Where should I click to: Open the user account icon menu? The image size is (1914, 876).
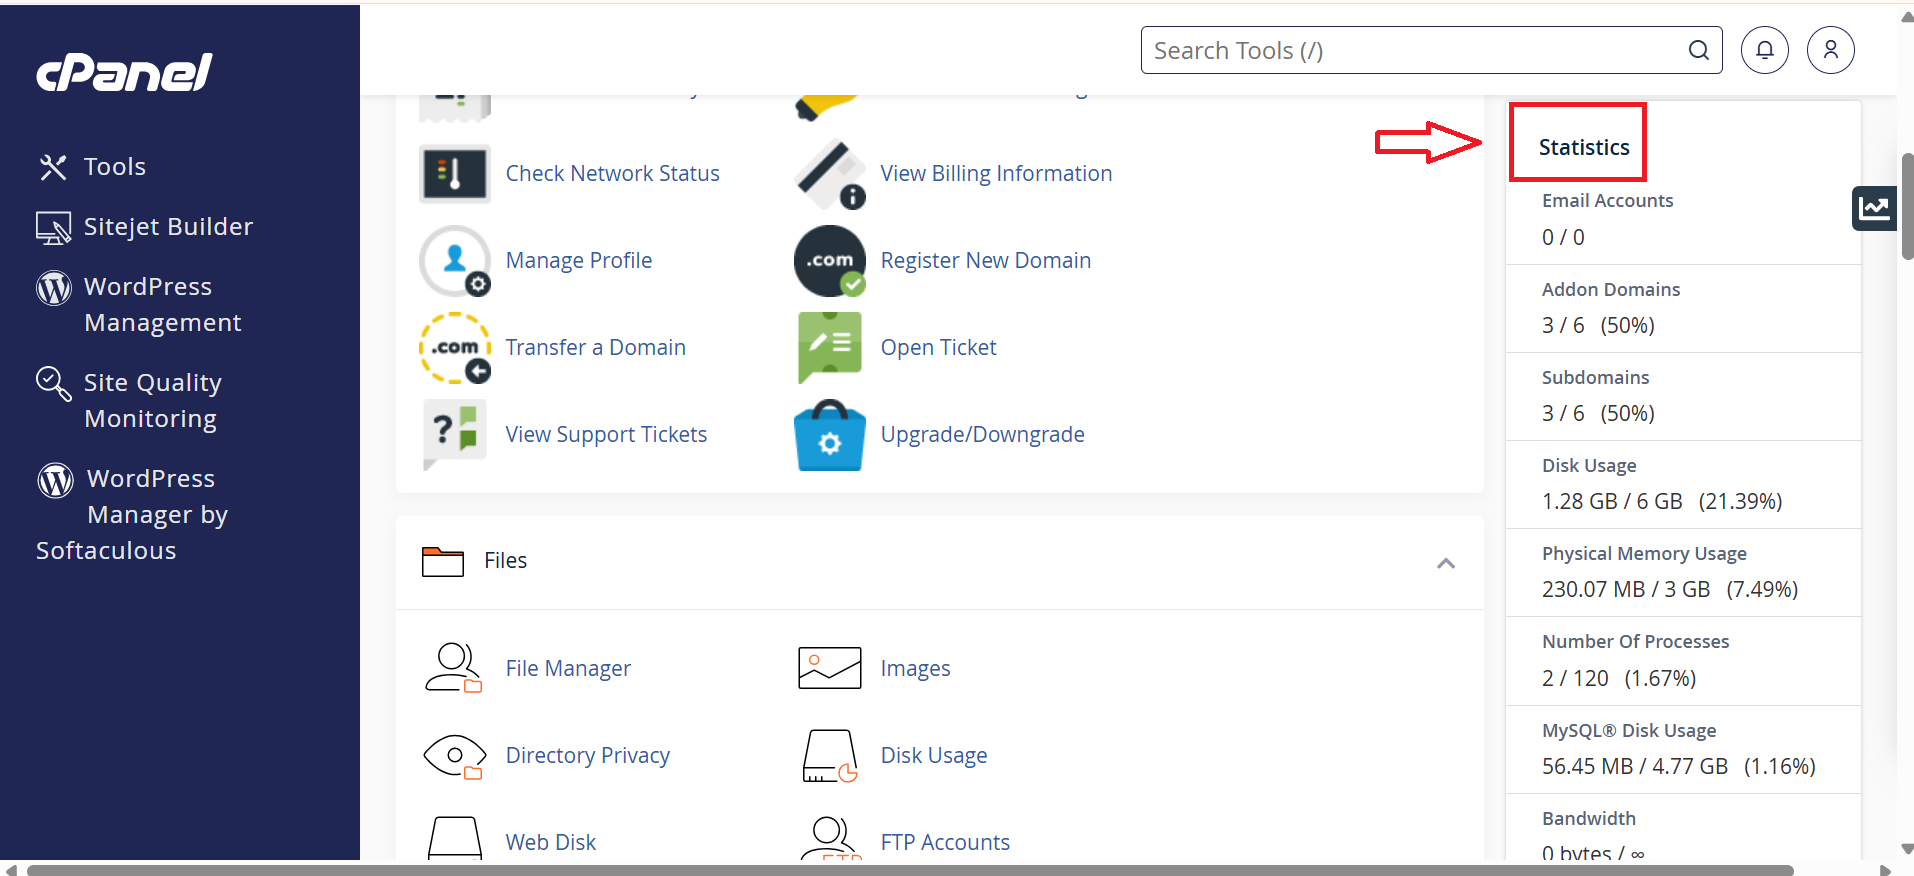coord(1830,50)
